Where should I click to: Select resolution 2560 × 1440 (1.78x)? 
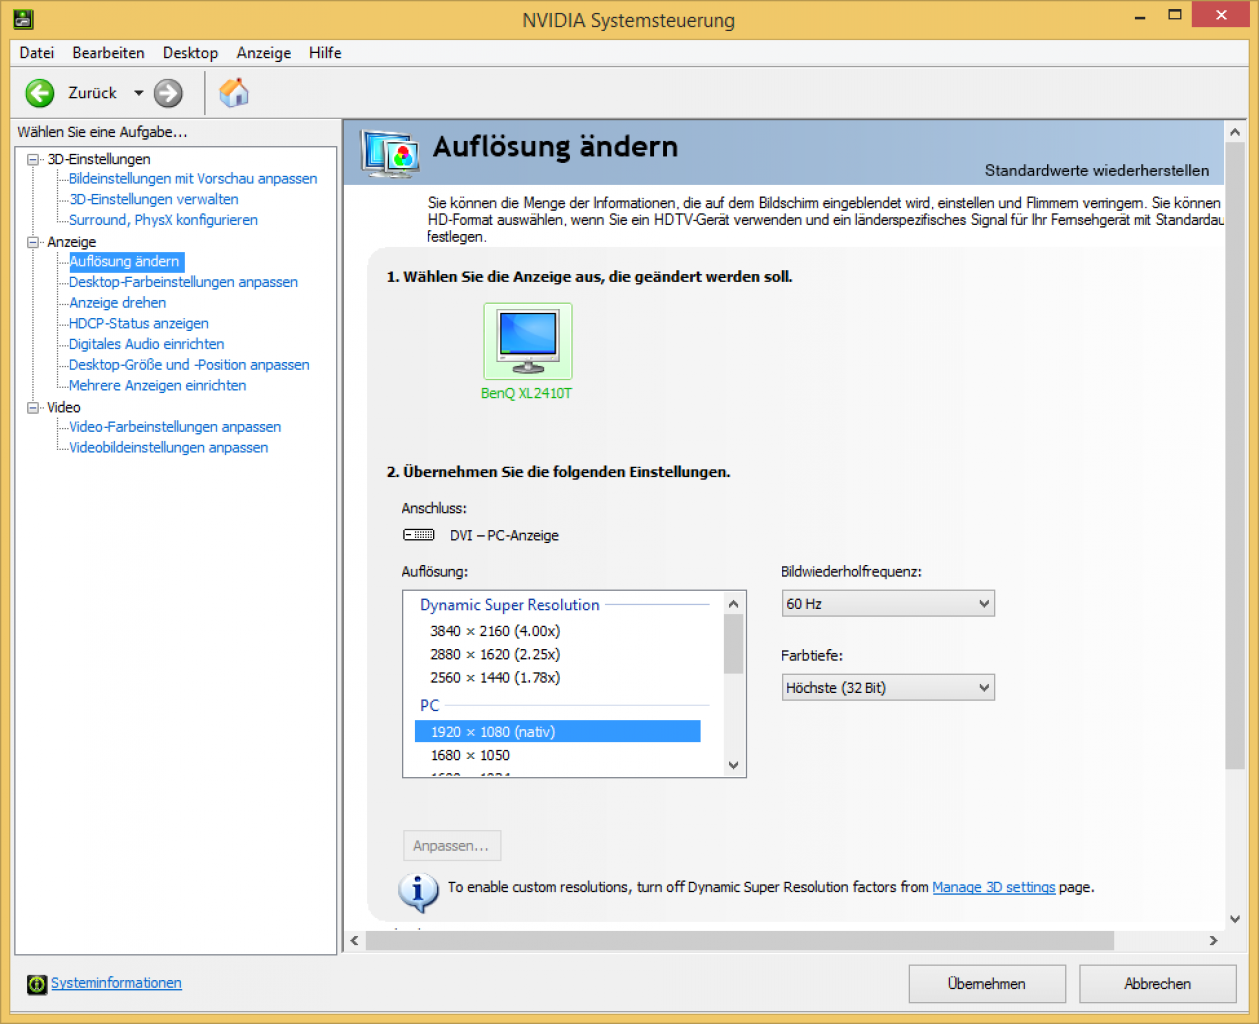(x=495, y=678)
